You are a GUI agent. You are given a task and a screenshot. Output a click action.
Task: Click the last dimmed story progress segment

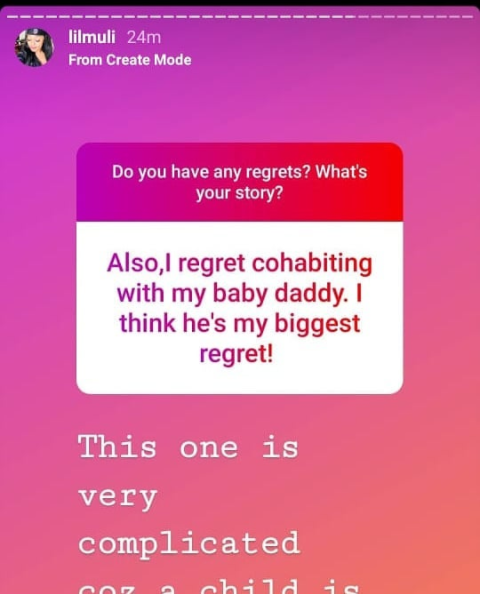pos(467,17)
